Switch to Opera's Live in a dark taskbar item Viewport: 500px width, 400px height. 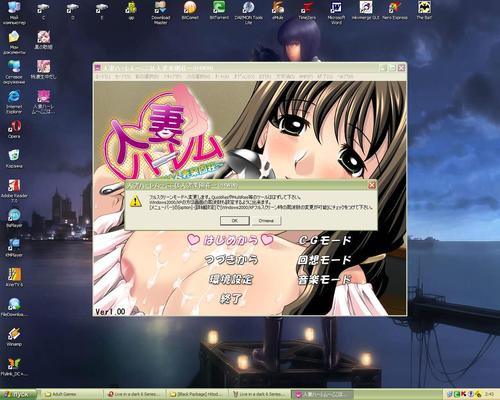135,395
